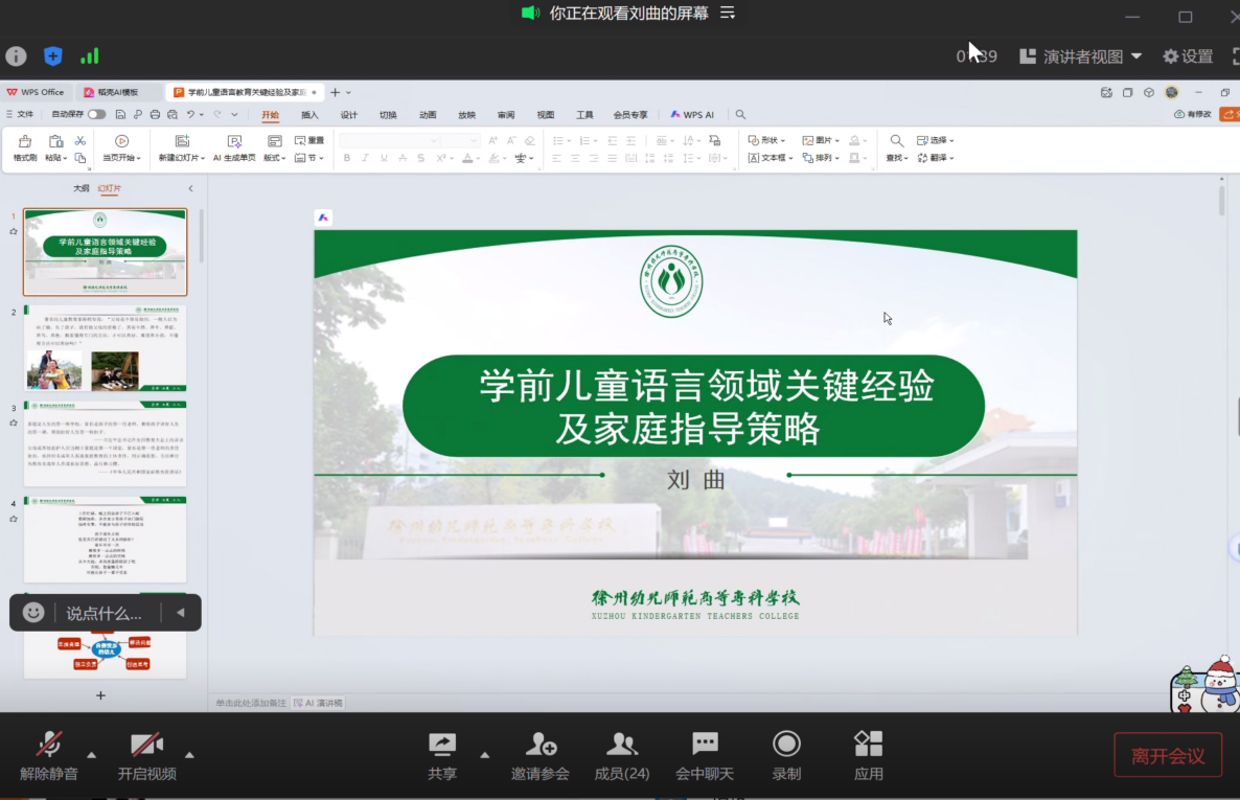This screenshot has height=800, width=1240.
Task: Open the 形状 shapes dropdown
Action: [768, 141]
